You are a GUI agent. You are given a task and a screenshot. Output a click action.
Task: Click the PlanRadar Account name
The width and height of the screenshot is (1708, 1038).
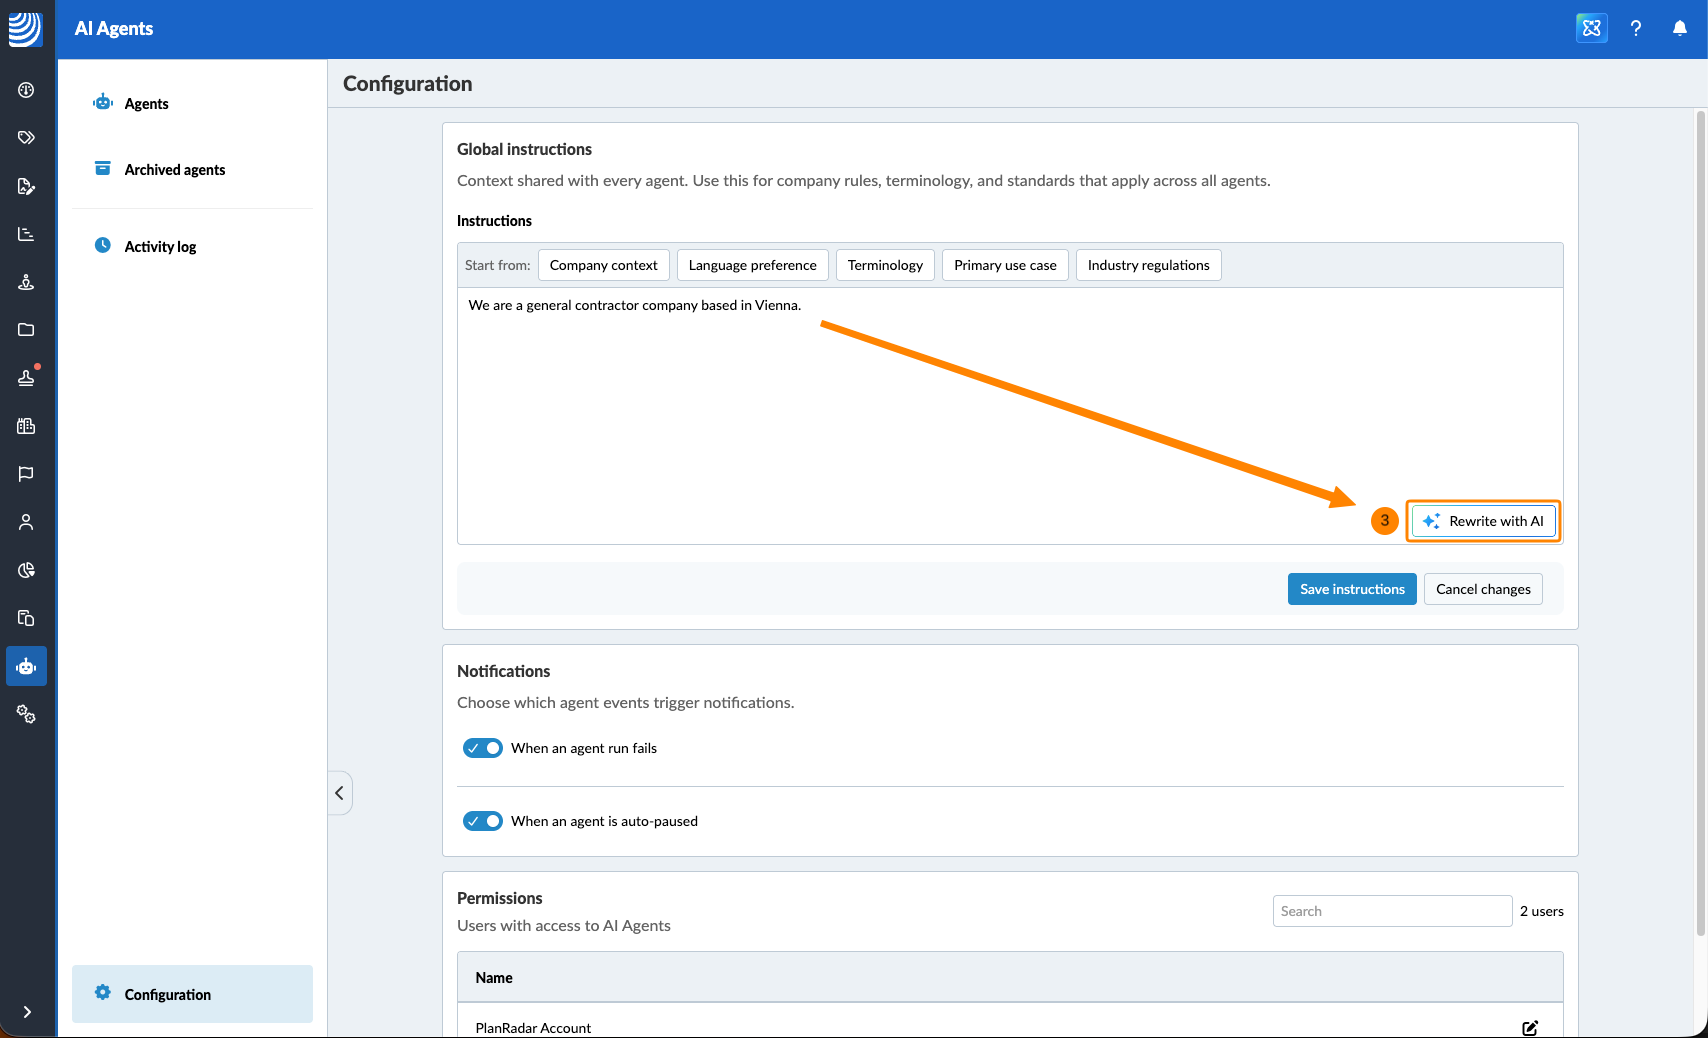pyautogui.click(x=533, y=1028)
